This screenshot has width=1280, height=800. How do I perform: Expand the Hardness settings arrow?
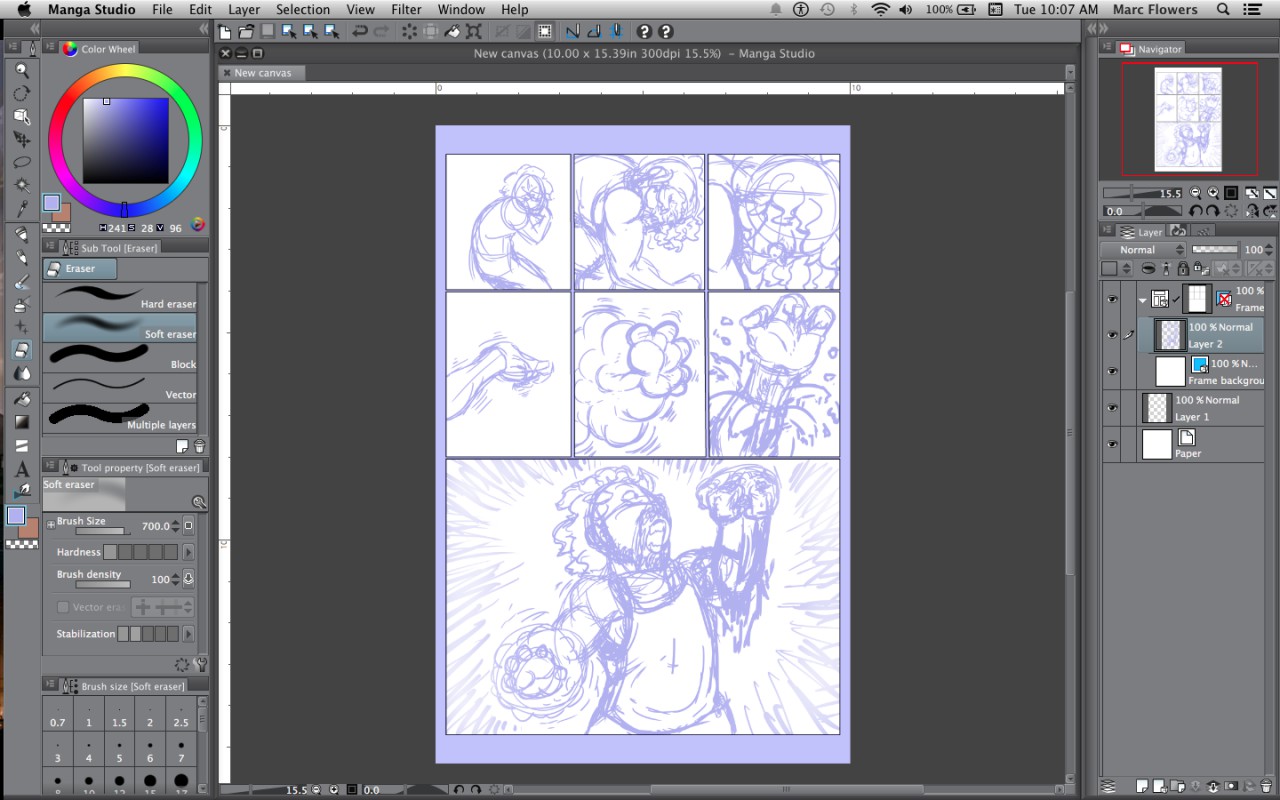[188, 552]
